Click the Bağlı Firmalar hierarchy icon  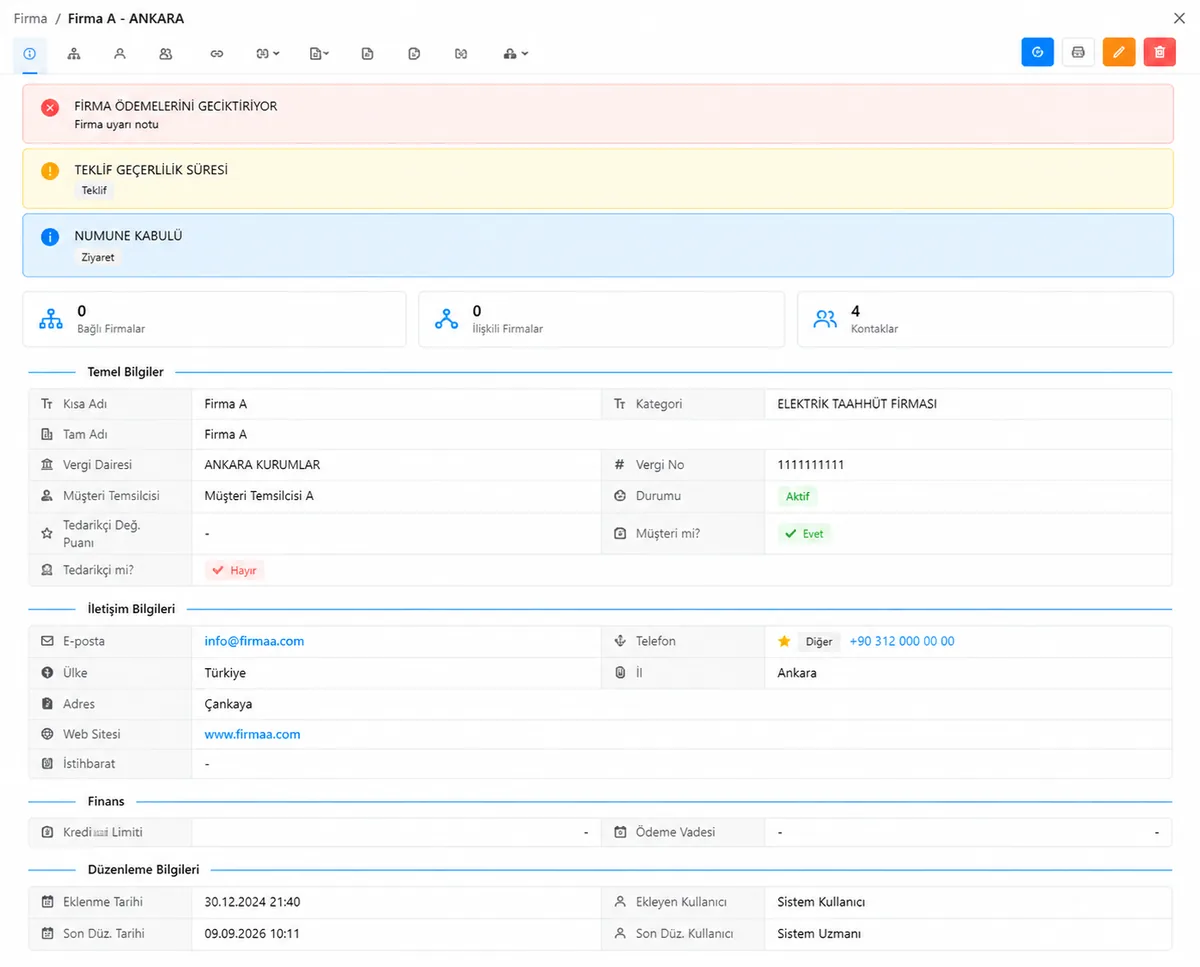click(50, 319)
